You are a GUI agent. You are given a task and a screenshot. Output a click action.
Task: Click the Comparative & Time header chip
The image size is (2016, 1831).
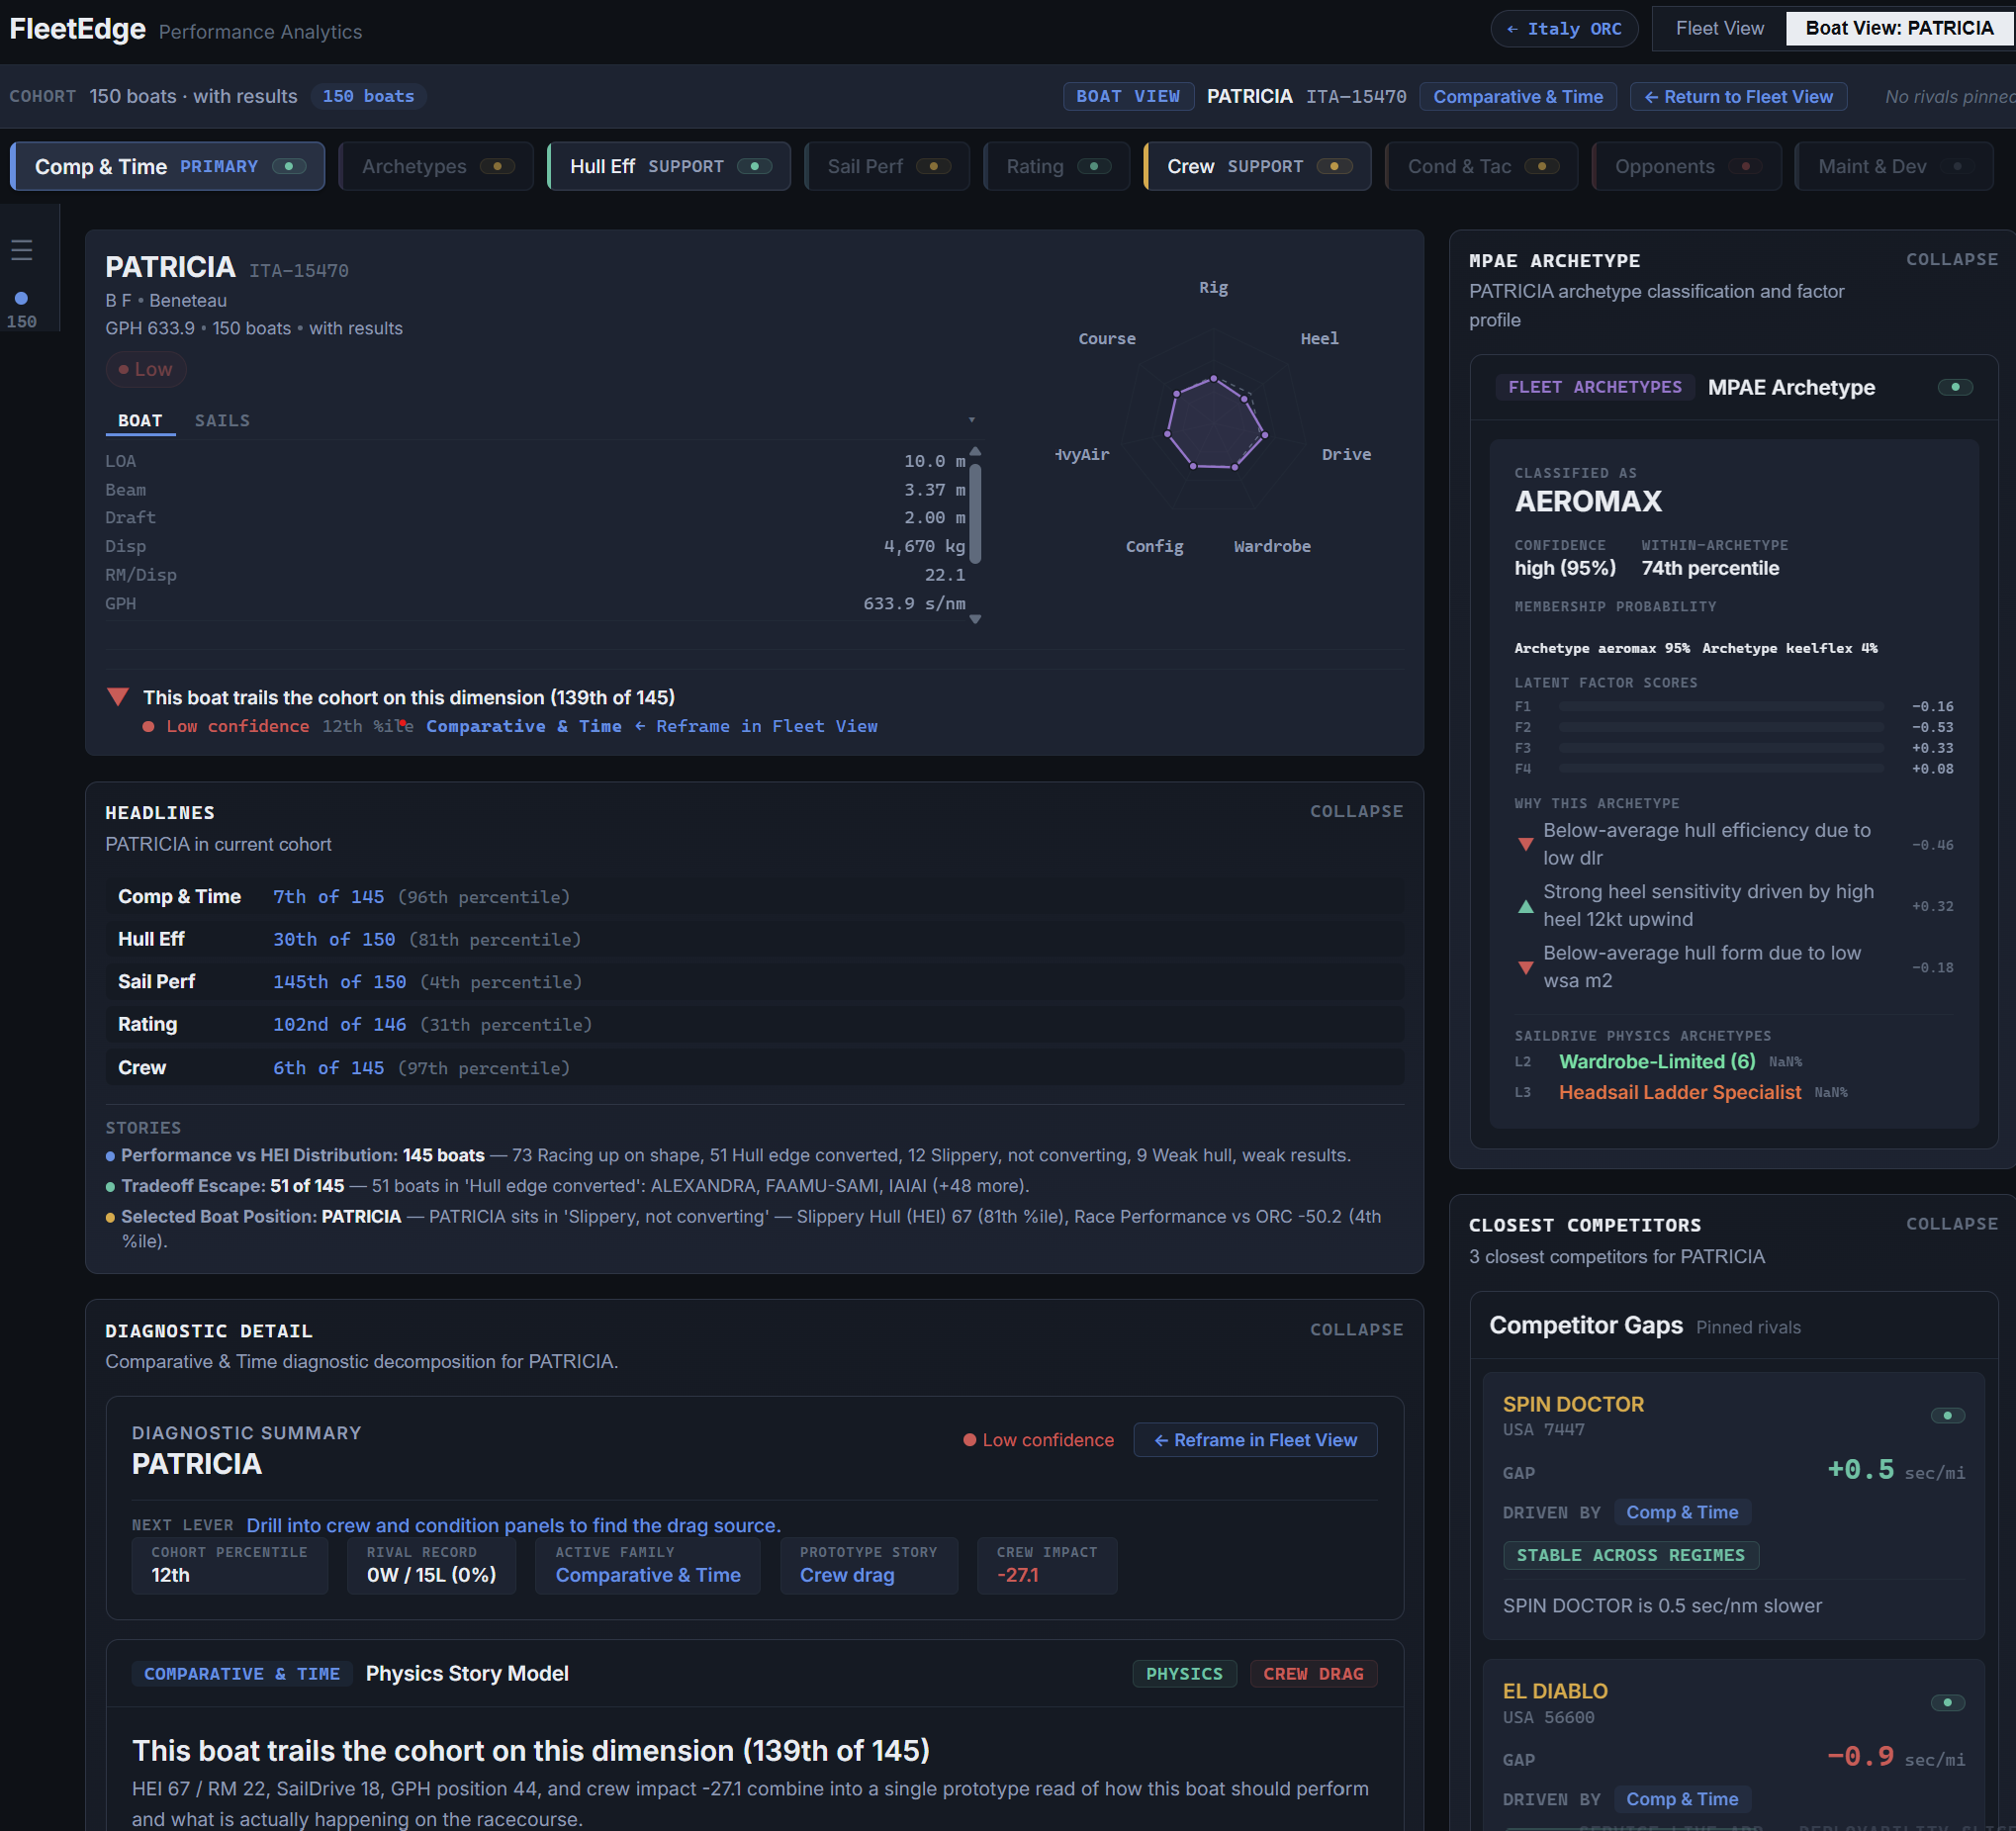coord(1517,96)
